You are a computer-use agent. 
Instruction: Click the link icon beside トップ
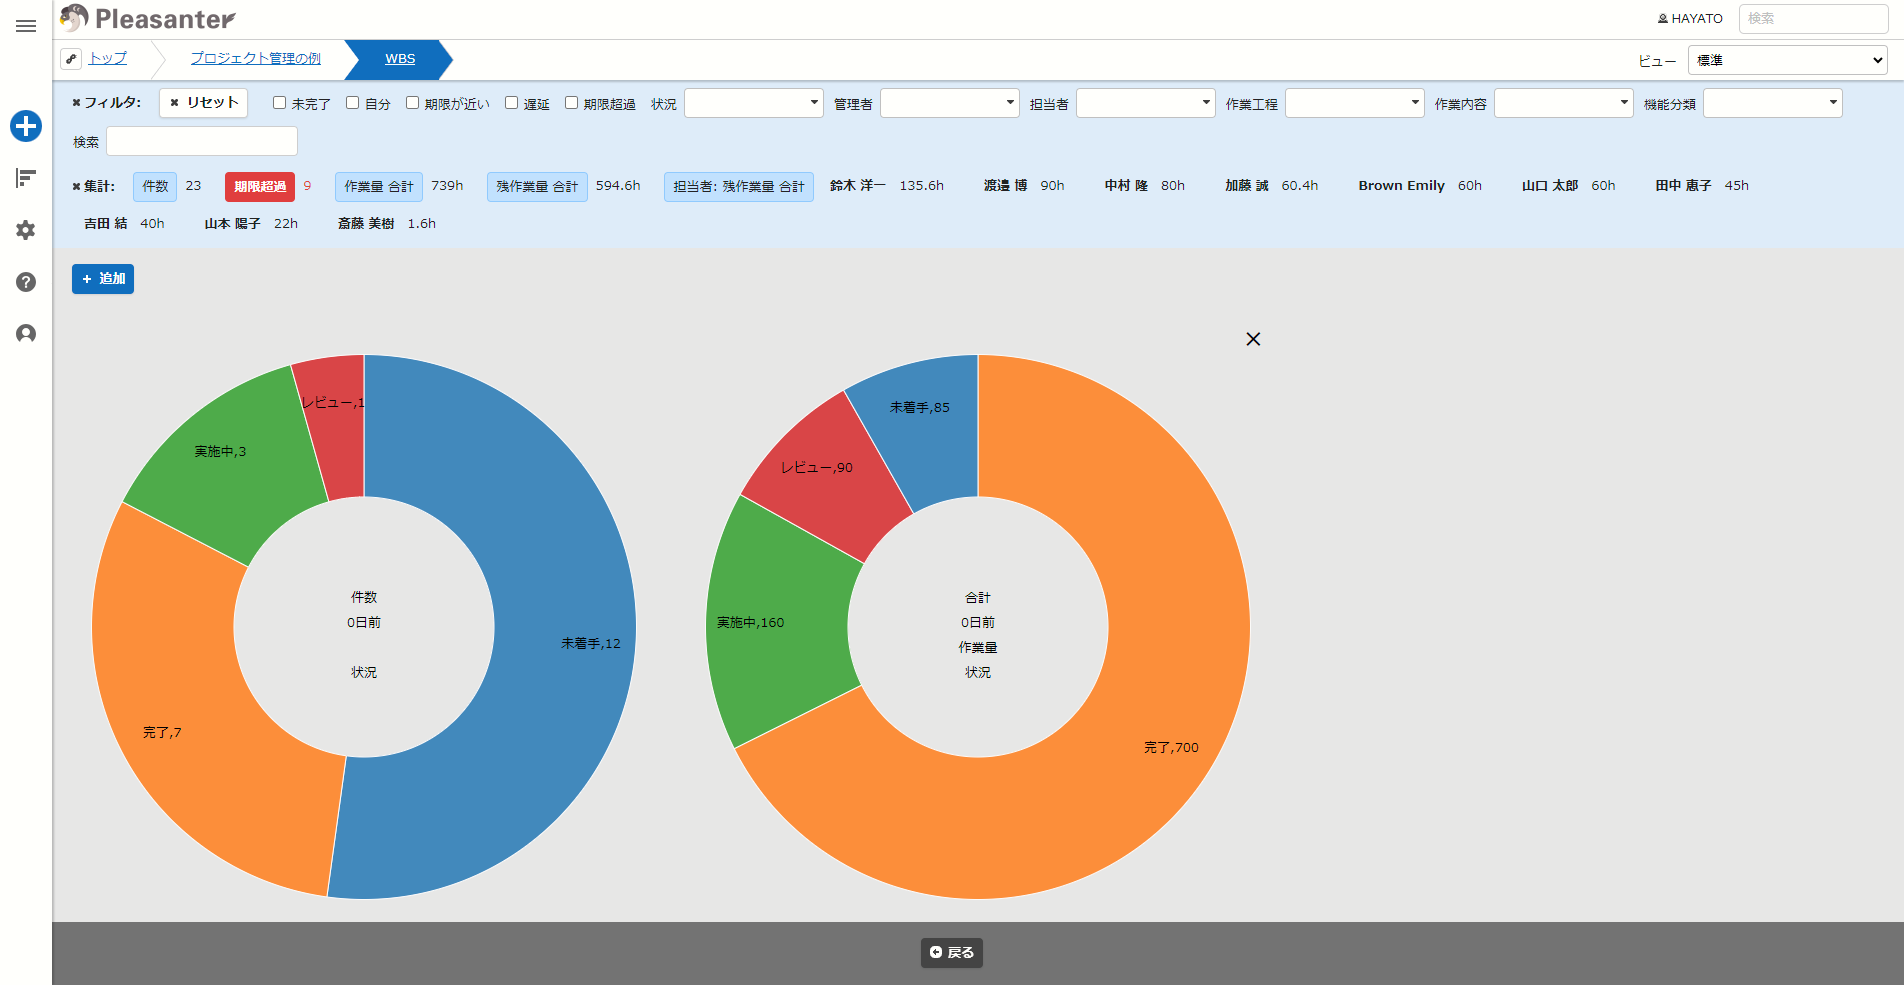click(x=71, y=59)
